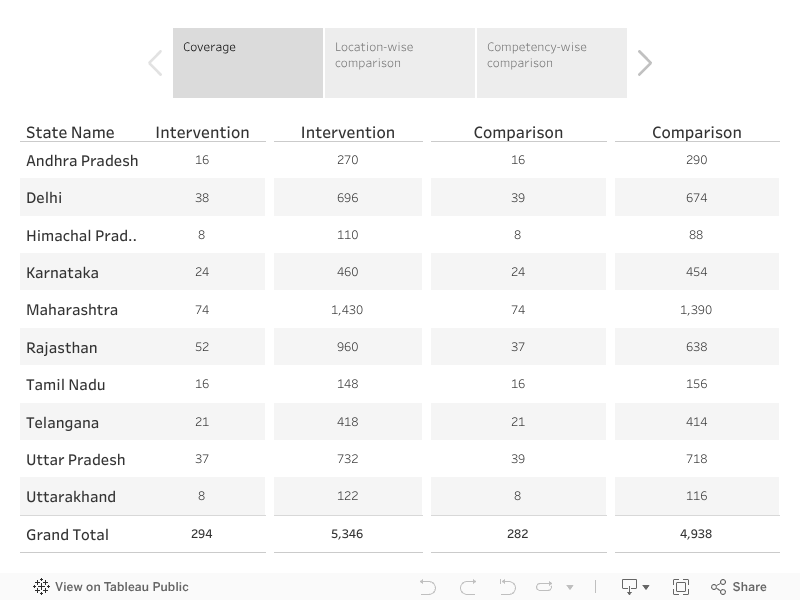
Task: Click the revert (reset view) icon
Action: [x=507, y=587]
